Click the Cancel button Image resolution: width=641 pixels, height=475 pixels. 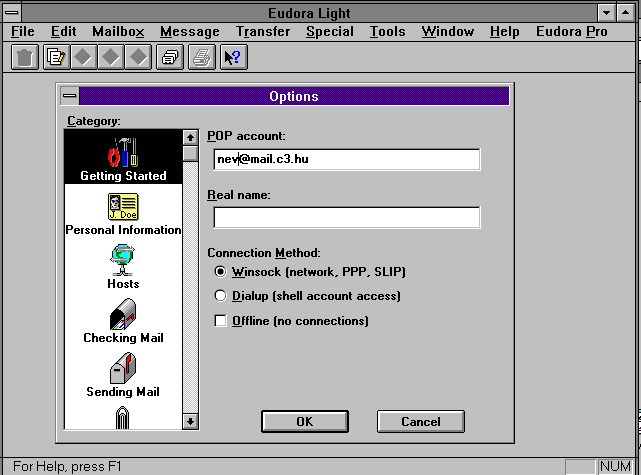tap(421, 421)
